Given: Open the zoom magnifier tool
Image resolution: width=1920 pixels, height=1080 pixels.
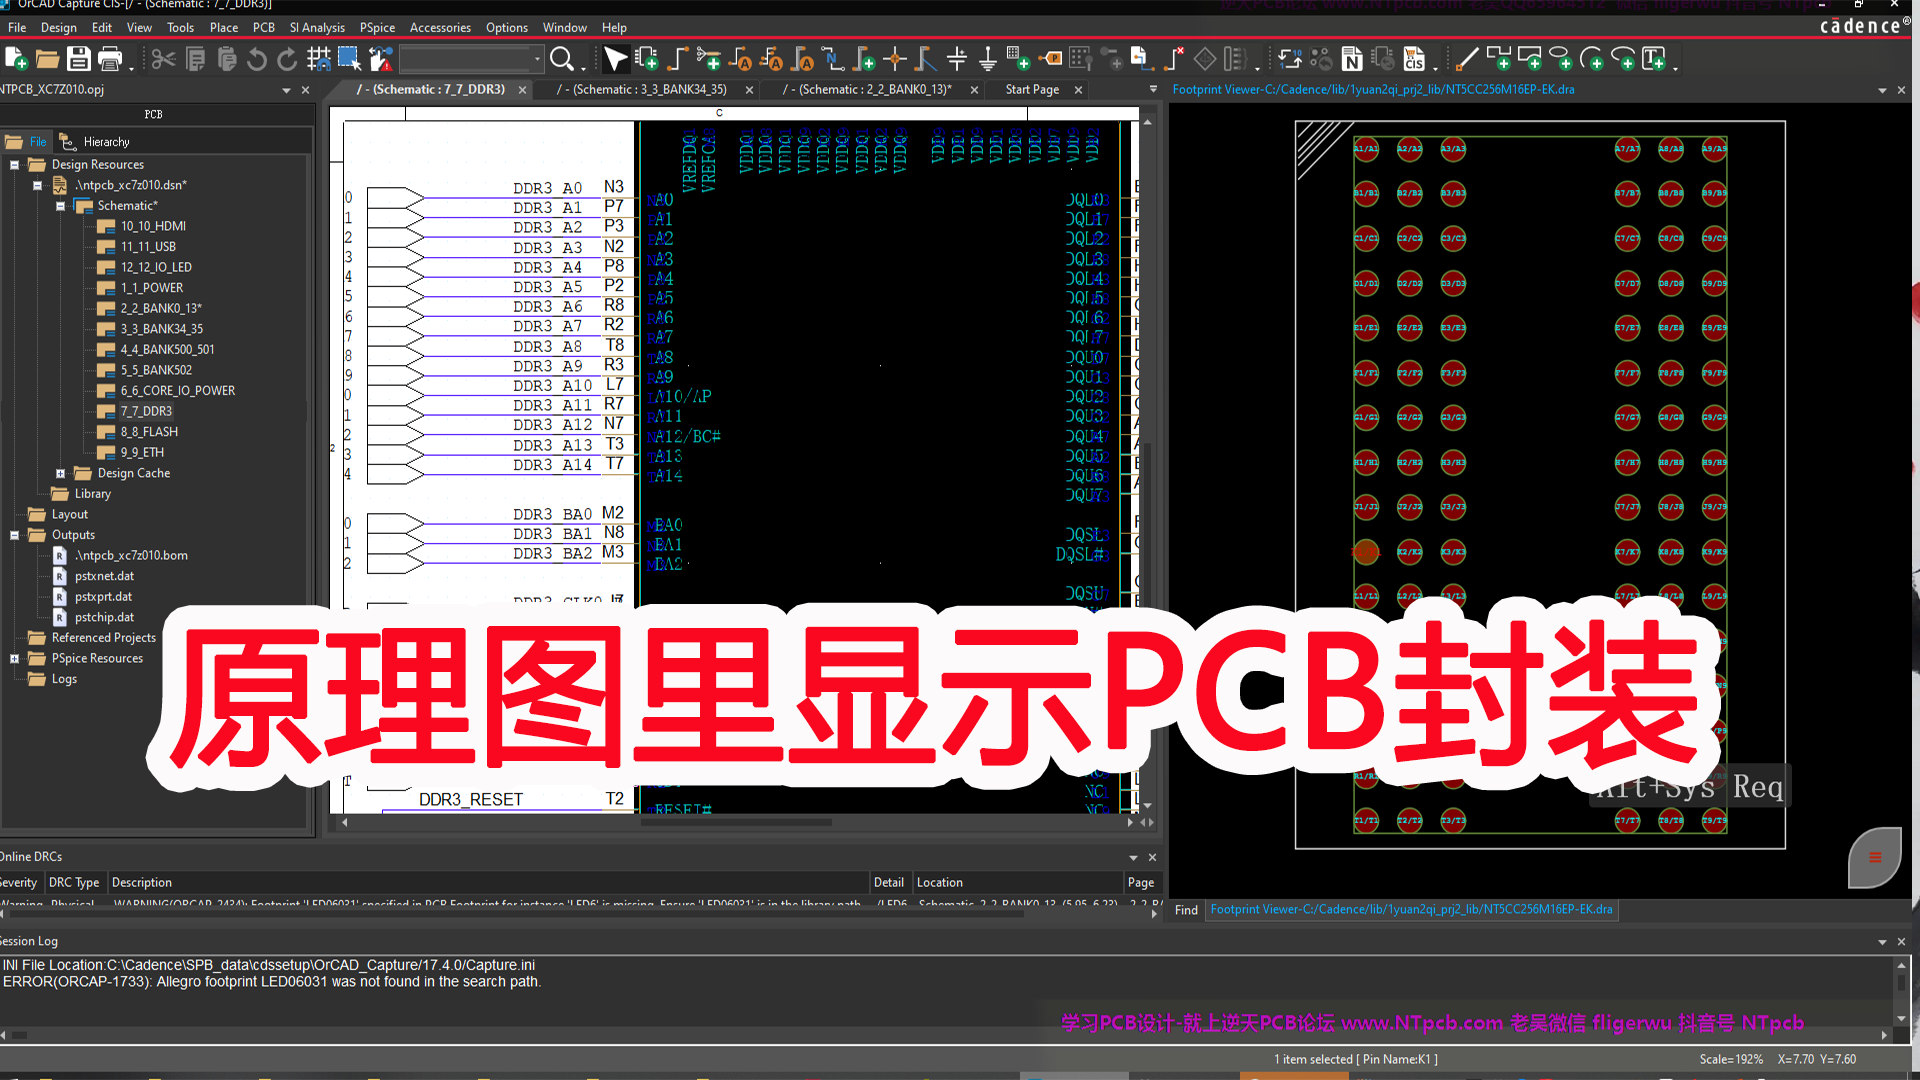Looking at the screenshot, I should [x=562, y=60].
